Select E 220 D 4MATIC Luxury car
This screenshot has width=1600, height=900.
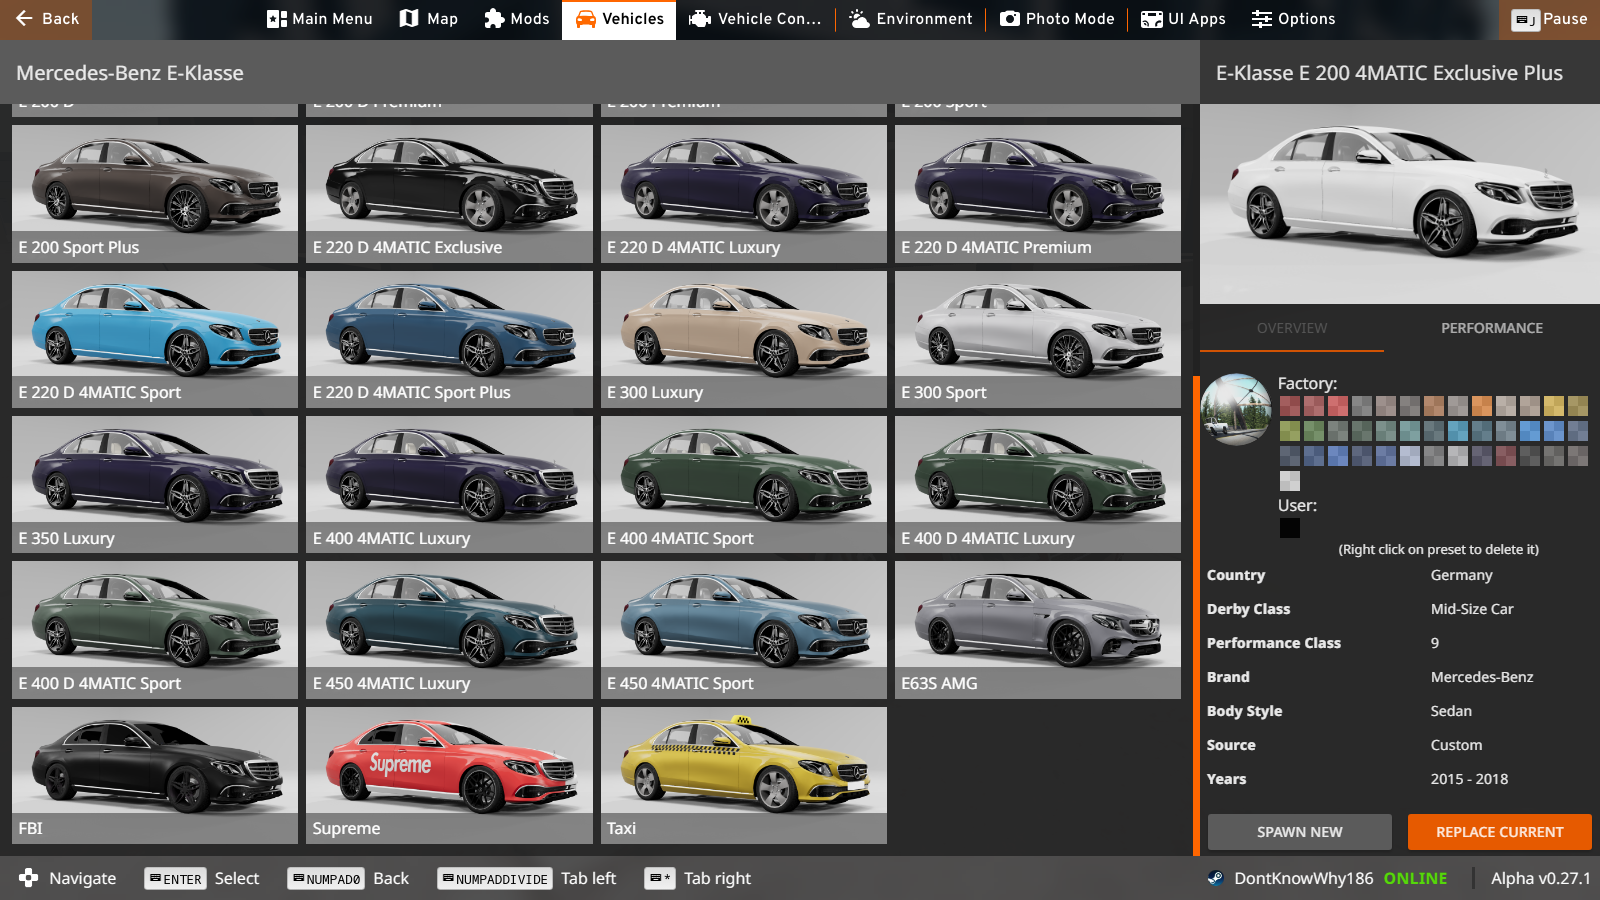744,194
